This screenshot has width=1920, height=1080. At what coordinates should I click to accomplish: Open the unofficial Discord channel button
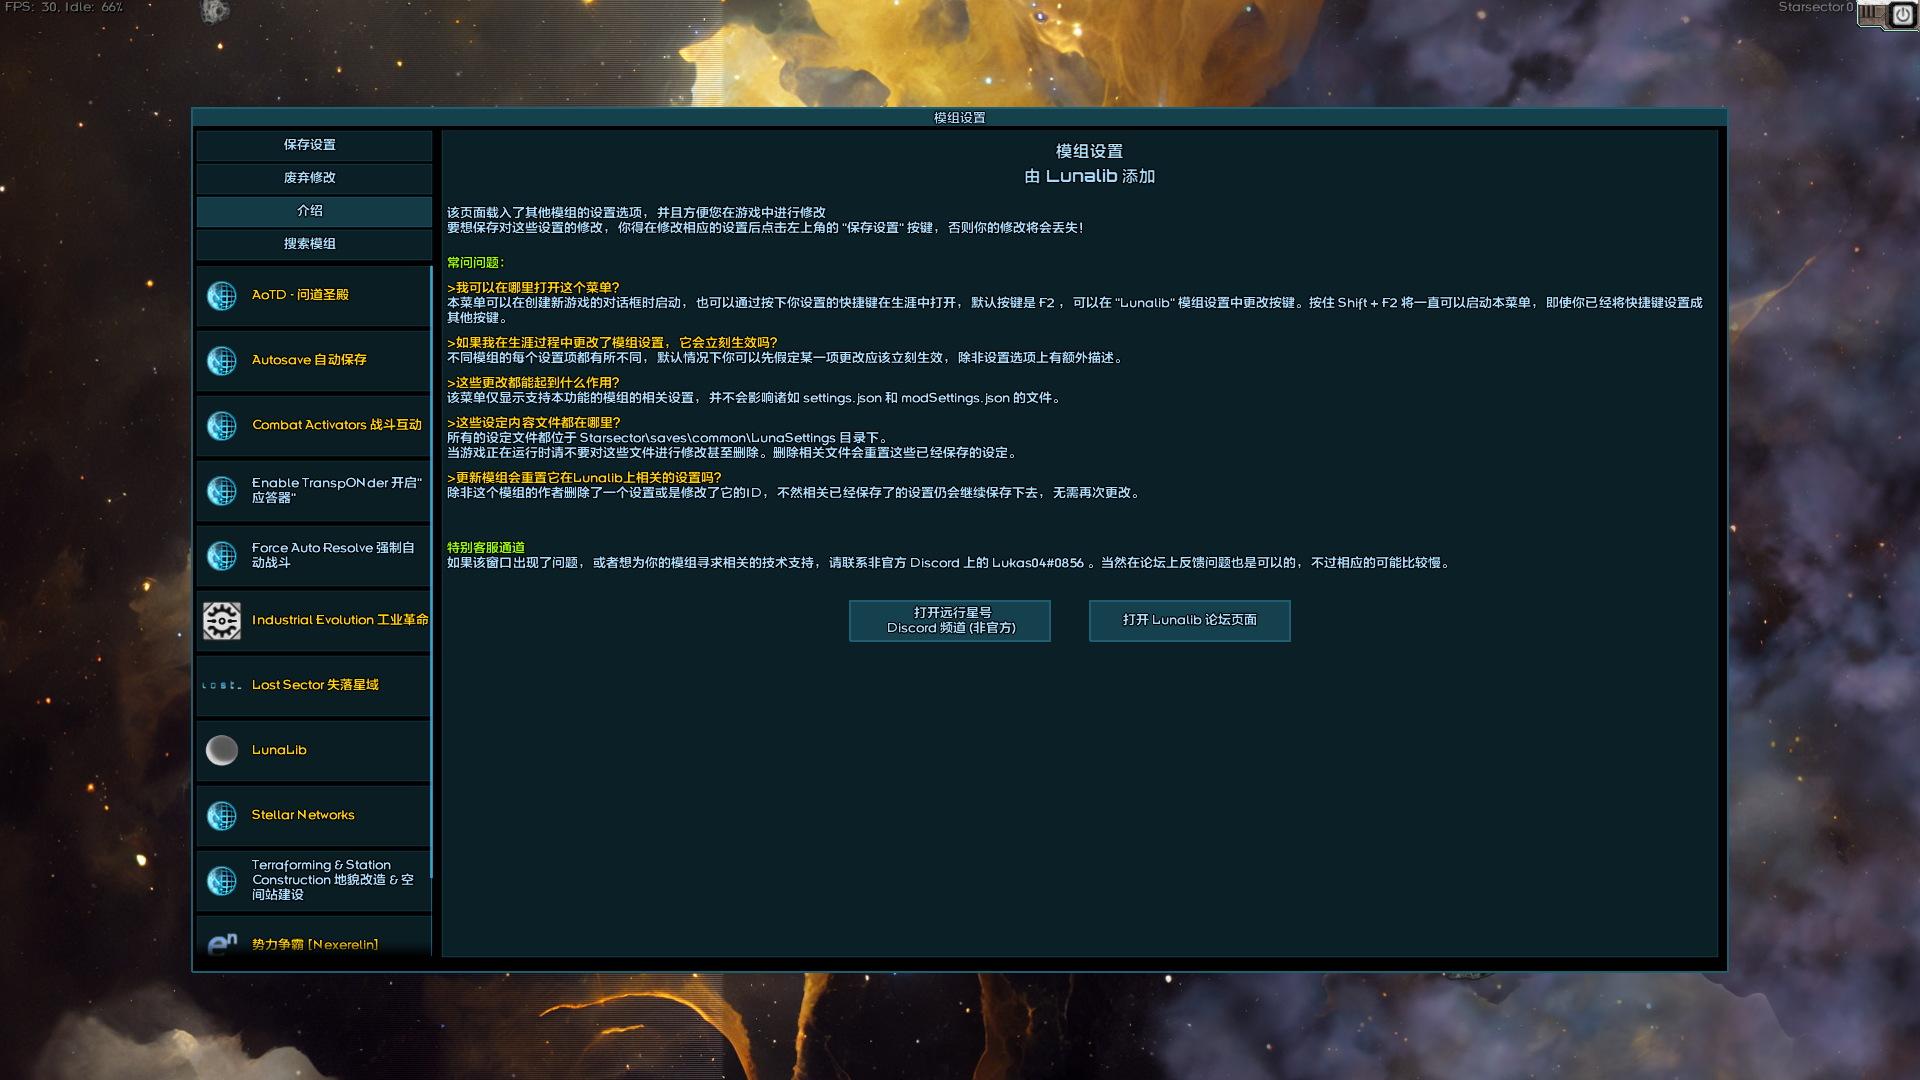point(949,620)
